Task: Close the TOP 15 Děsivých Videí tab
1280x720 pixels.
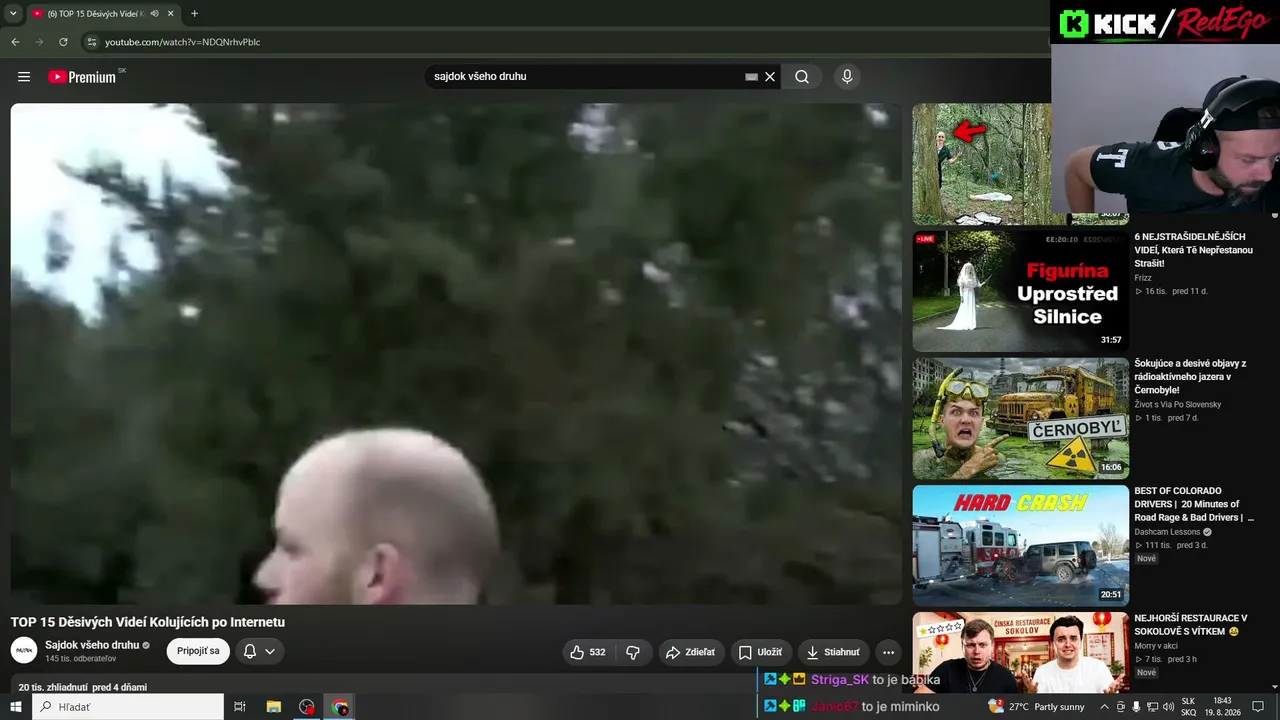Action: (171, 14)
